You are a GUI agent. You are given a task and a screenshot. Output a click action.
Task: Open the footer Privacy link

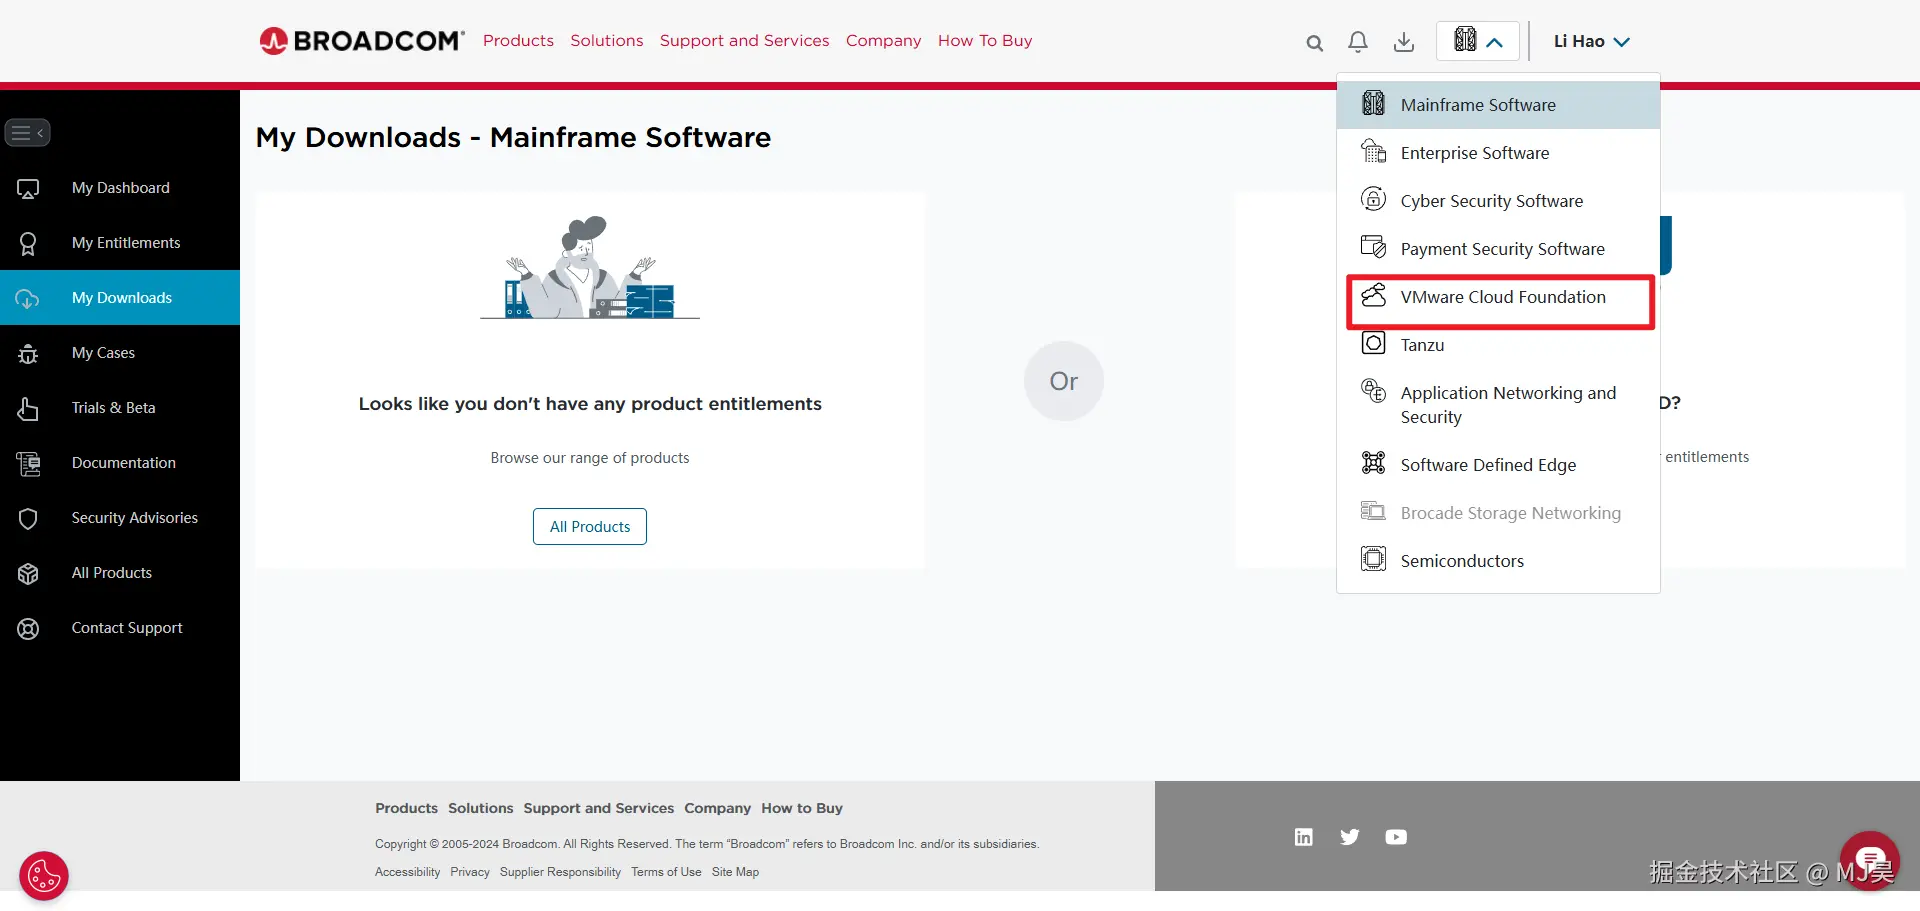point(470,872)
